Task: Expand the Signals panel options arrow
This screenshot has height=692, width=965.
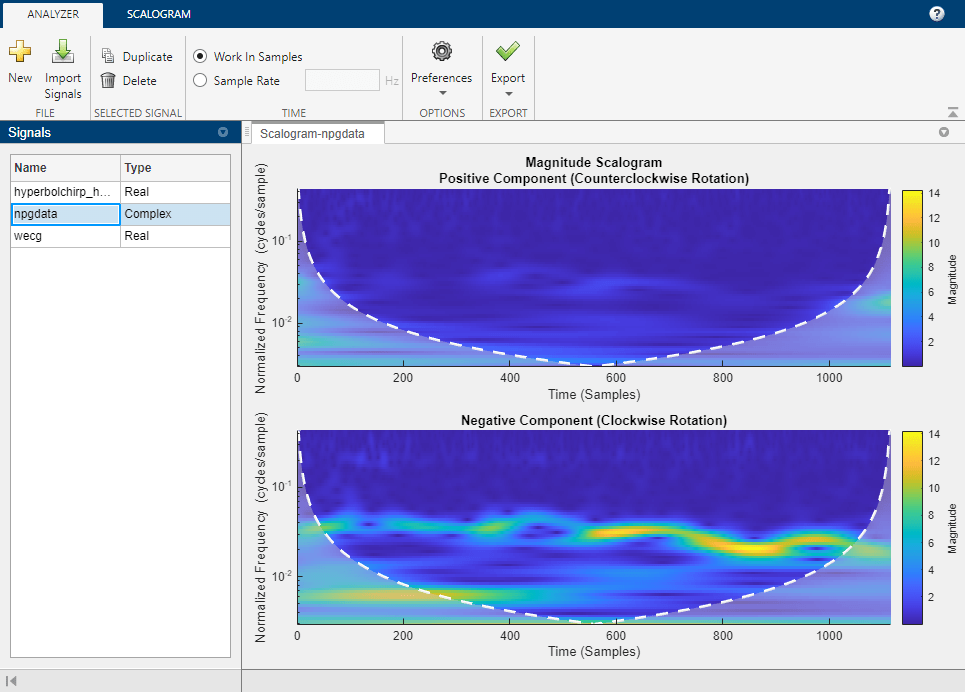Action: point(223,133)
